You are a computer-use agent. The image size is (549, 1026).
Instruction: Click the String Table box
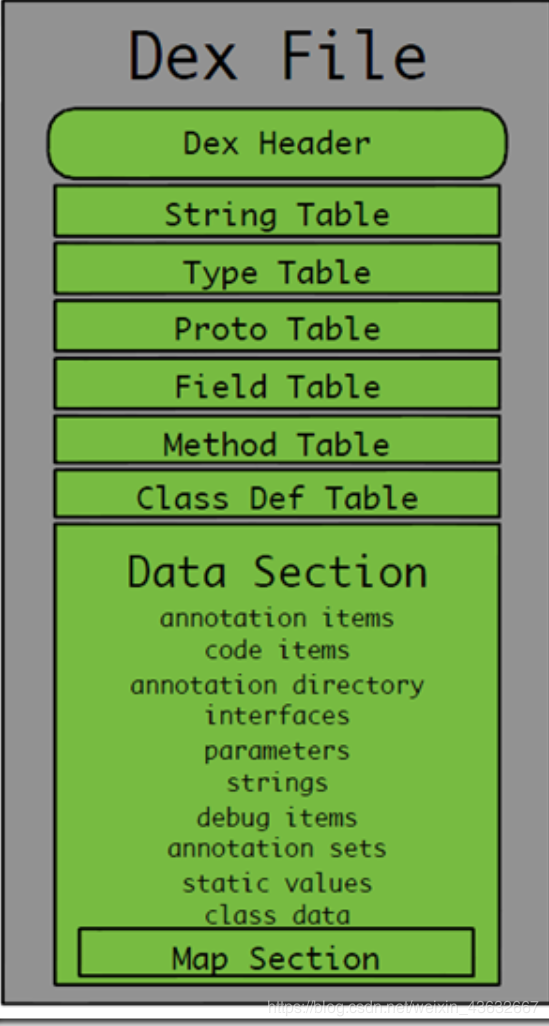point(277,211)
